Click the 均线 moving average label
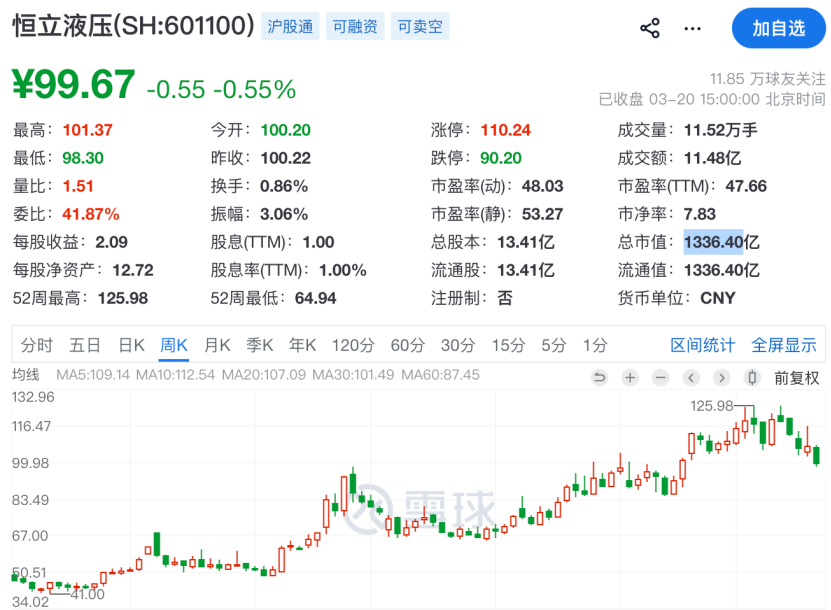The height and width of the screenshot is (610, 831). [25, 375]
